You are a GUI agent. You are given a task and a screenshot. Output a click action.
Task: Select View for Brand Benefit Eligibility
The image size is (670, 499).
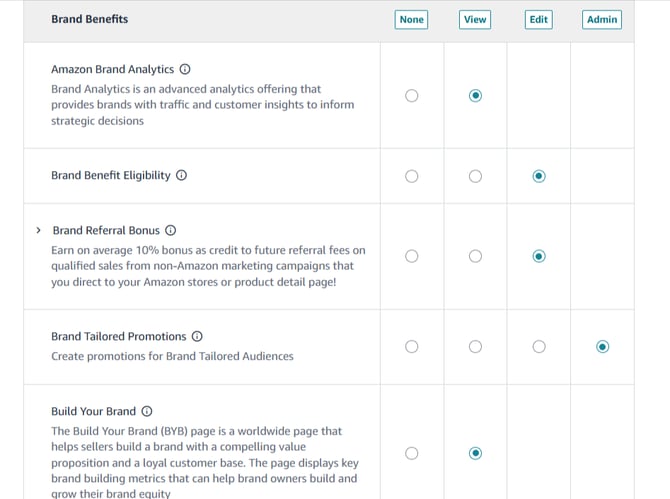pyautogui.click(x=475, y=176)
